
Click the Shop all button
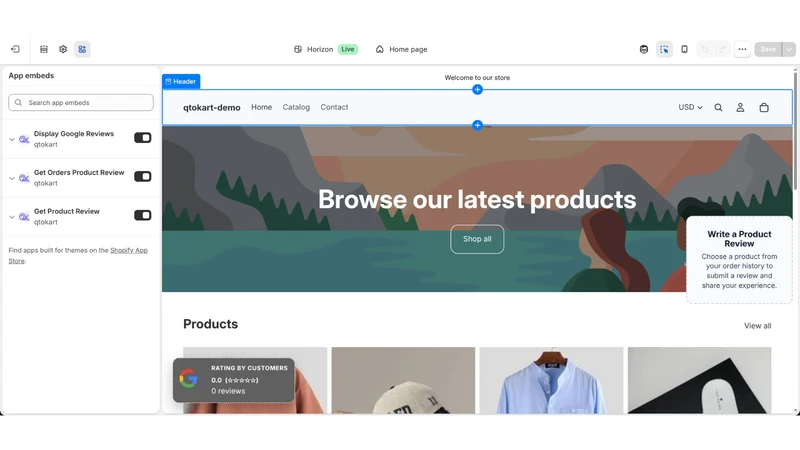click(477, 239)
